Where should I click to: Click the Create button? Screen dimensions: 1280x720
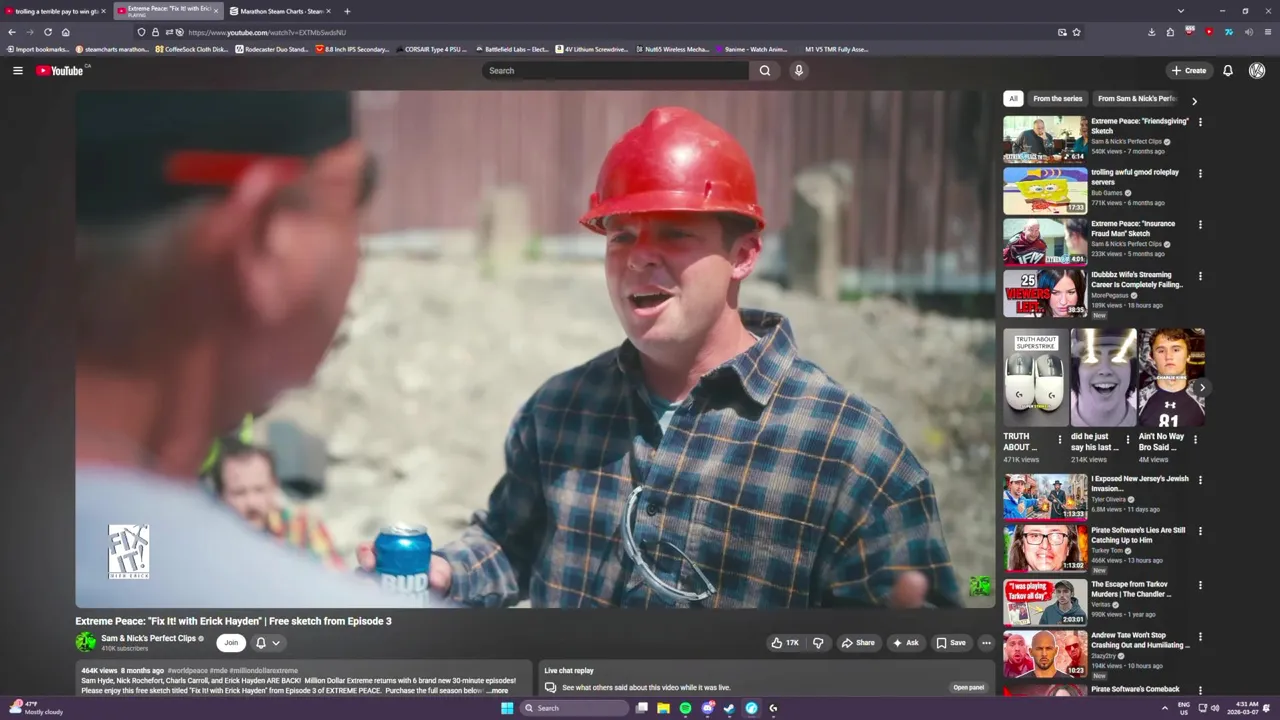point(1189,70)
